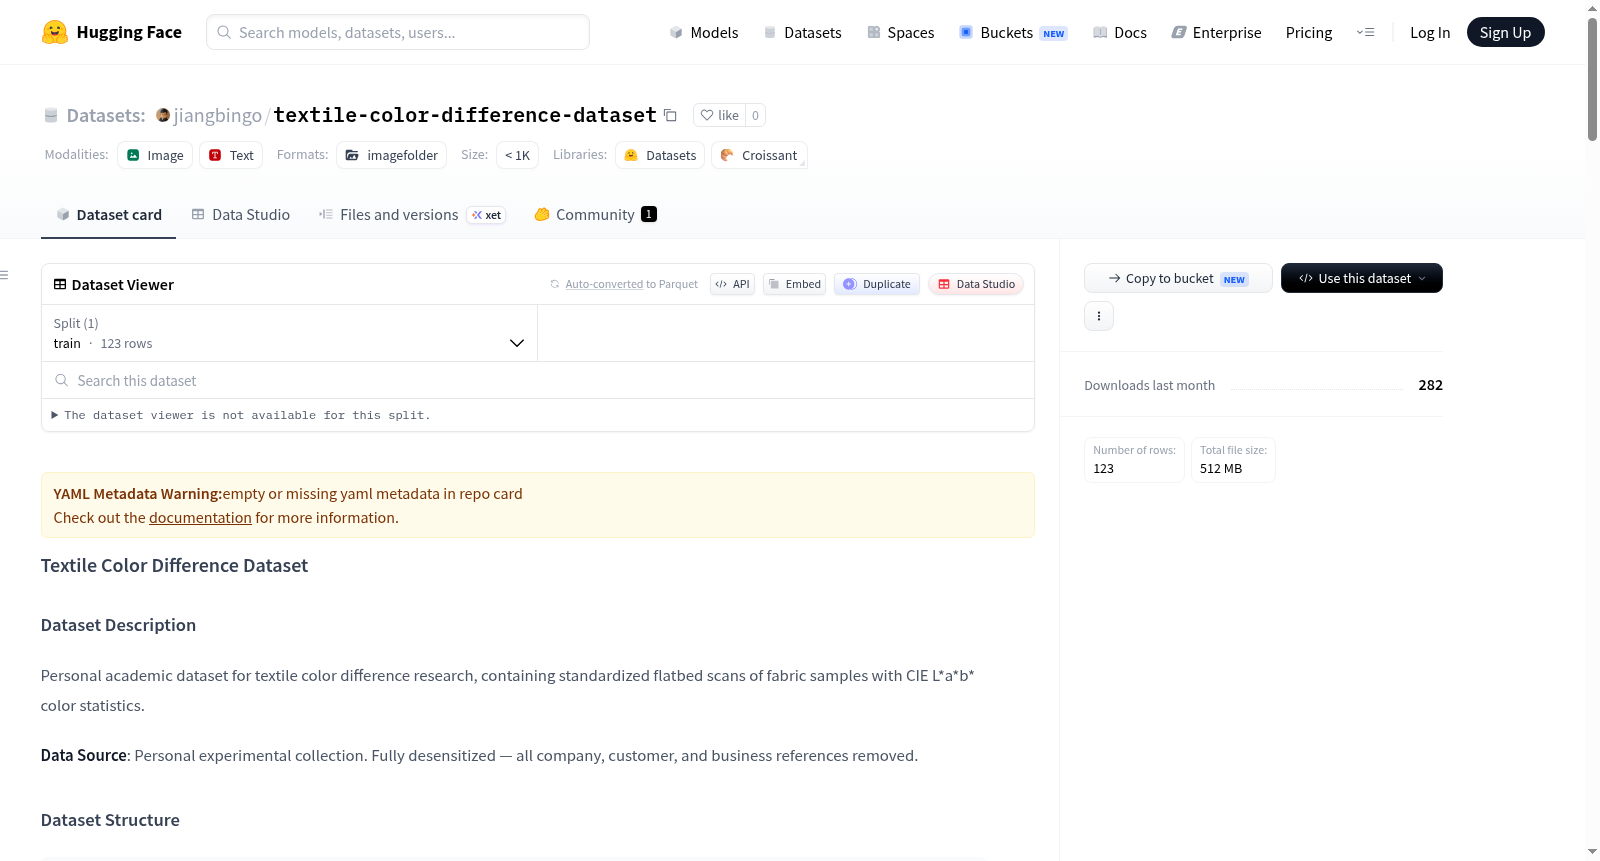
Task: Open the Models menu
Action: 704,33
